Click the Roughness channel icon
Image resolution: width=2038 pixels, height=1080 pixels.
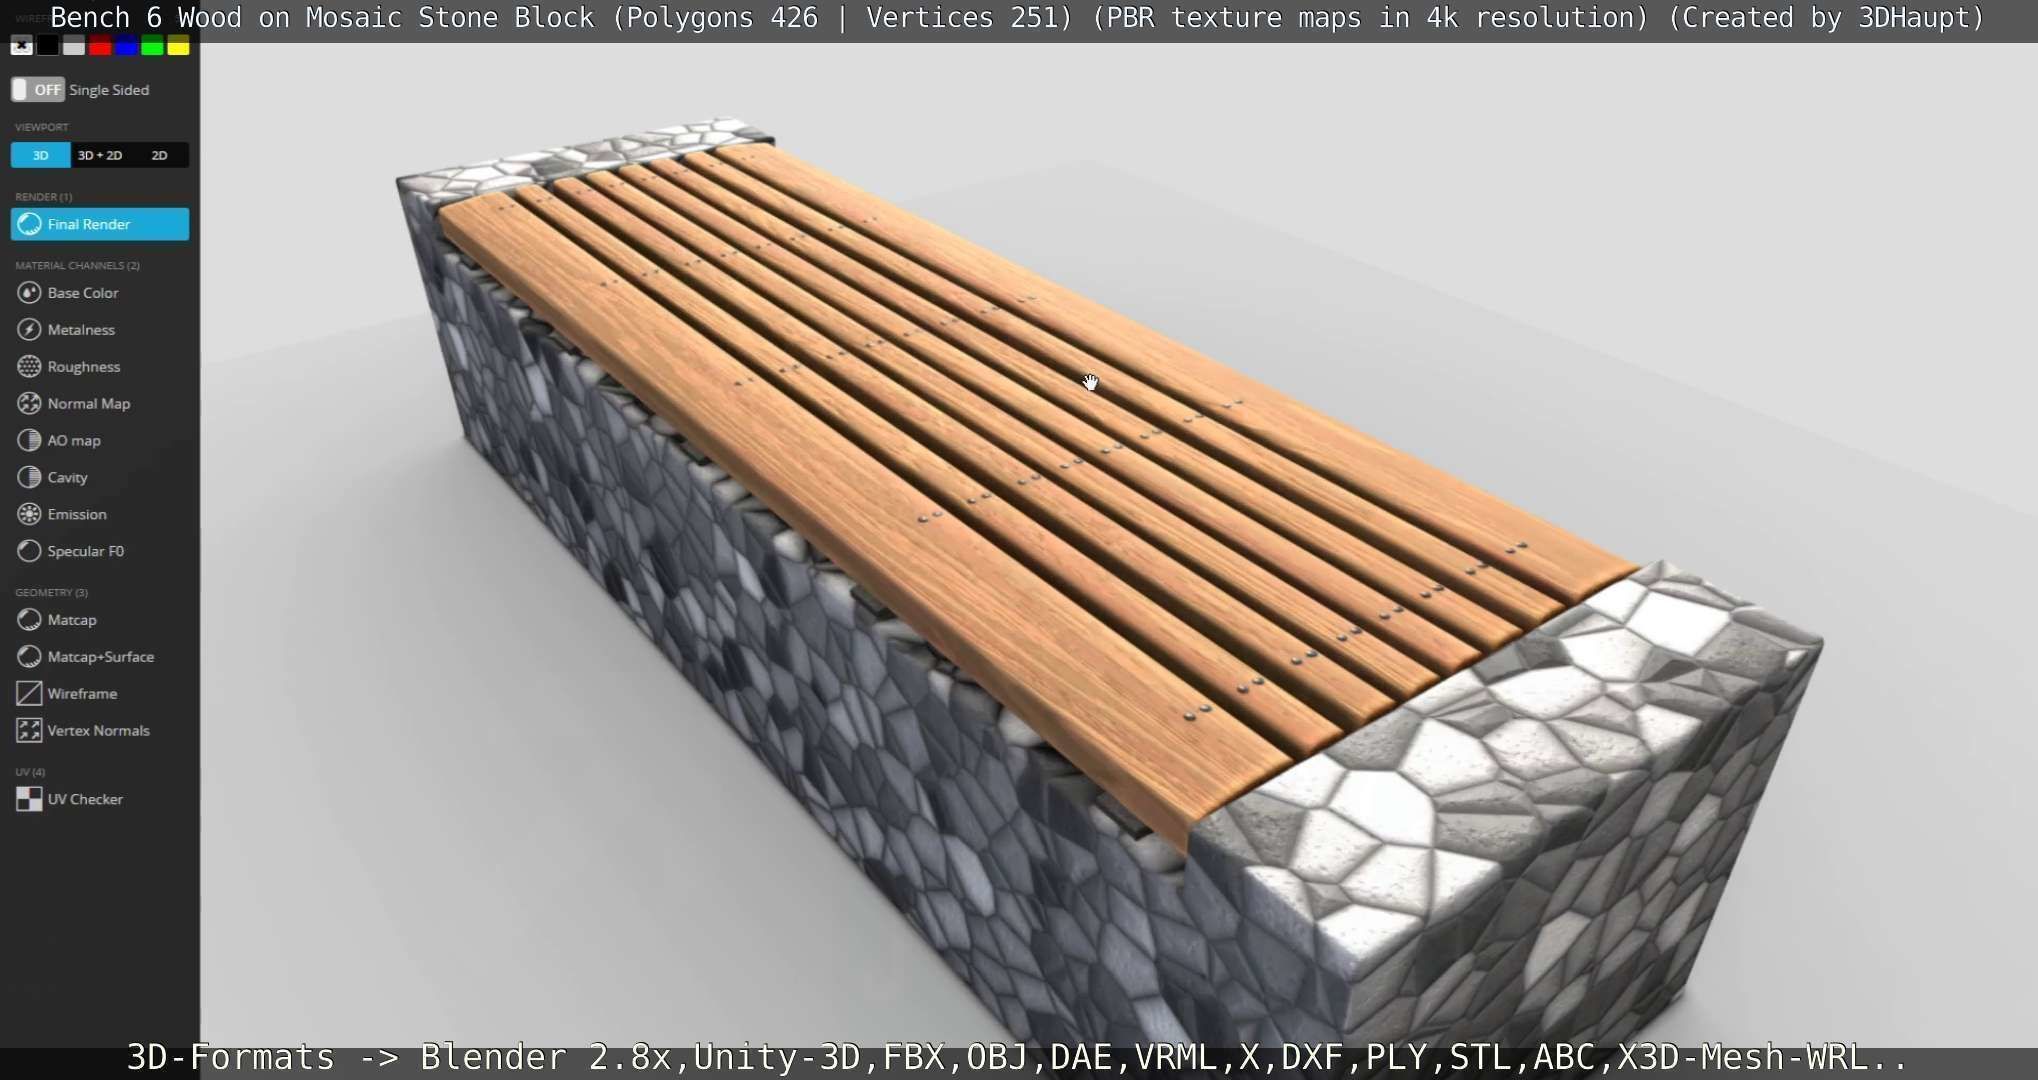click(x=29, y=367)
